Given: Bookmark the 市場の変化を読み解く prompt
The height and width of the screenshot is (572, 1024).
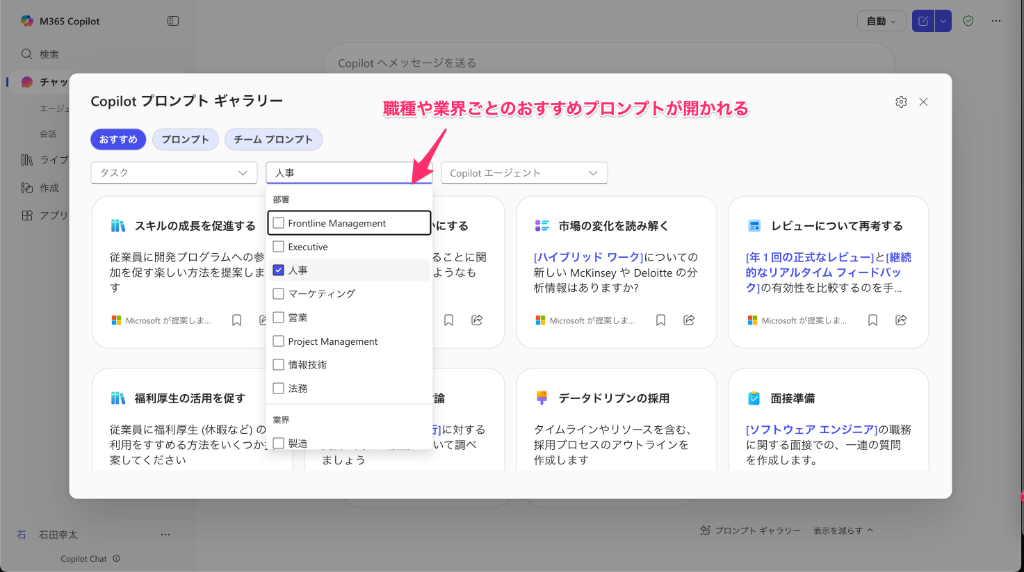Looking at the screenshot, I should pyautogui.click(x=661, y=320).
